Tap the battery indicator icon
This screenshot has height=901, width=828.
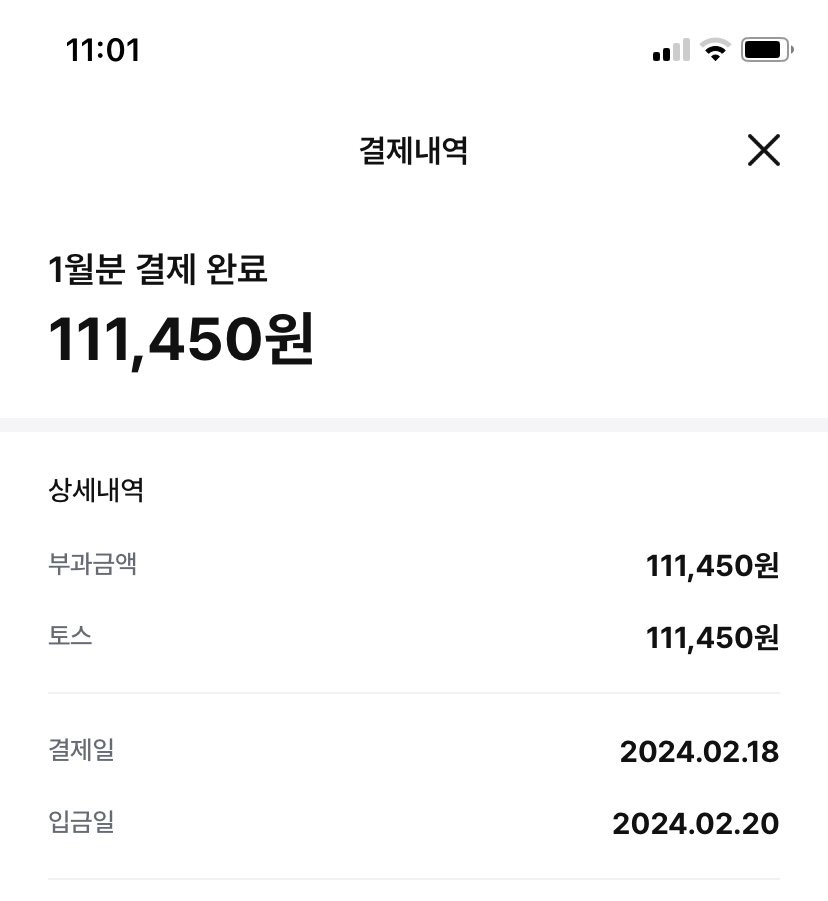click(x=767, y=50)
